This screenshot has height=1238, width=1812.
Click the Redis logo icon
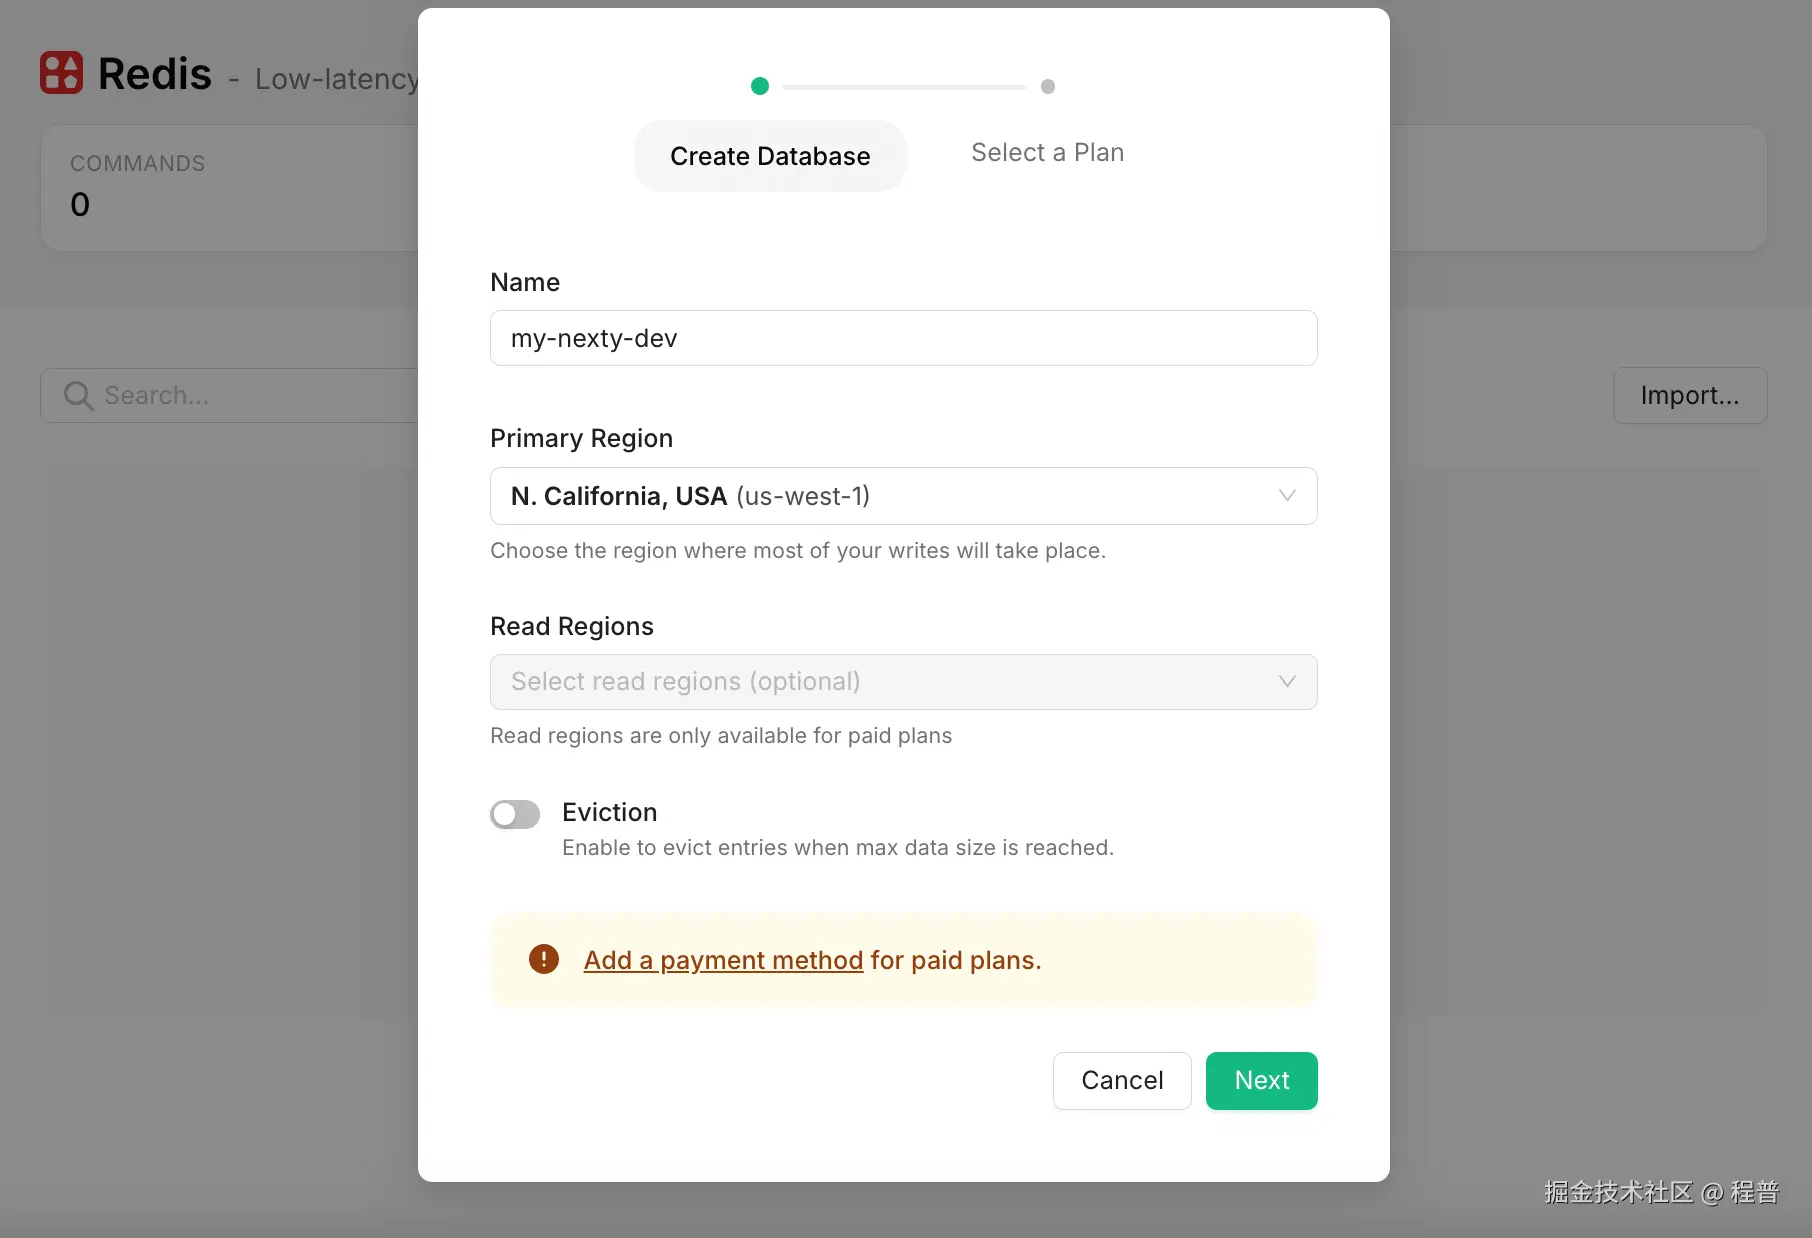point(61,72)
